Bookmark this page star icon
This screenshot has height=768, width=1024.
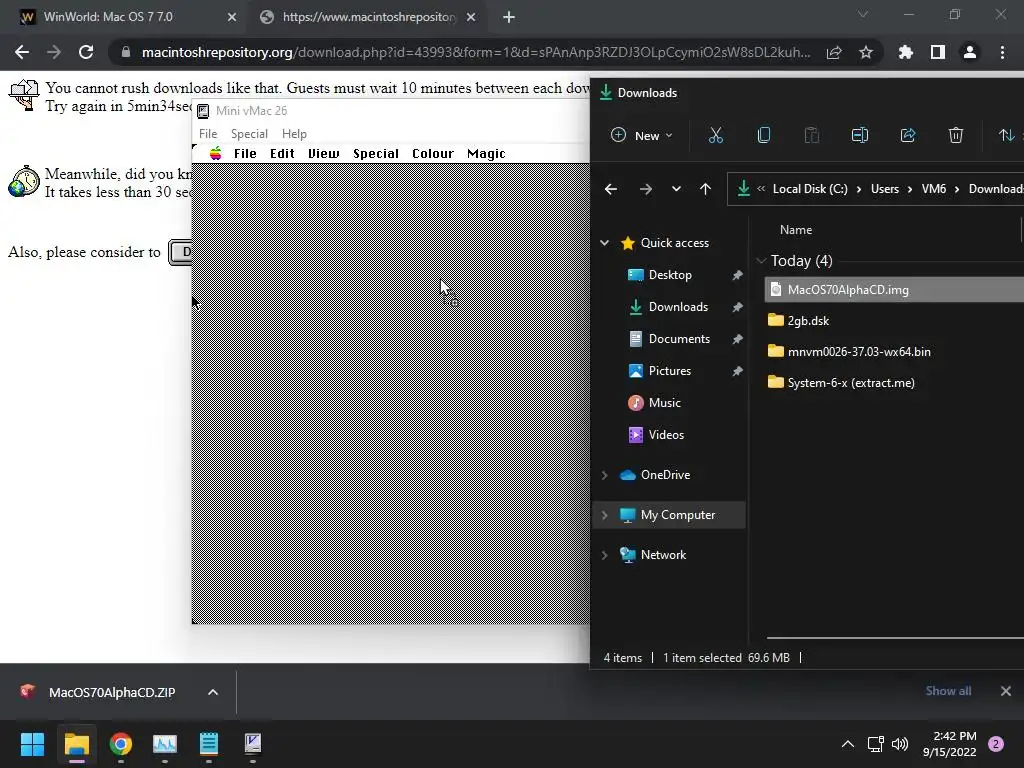coord(866,52)
